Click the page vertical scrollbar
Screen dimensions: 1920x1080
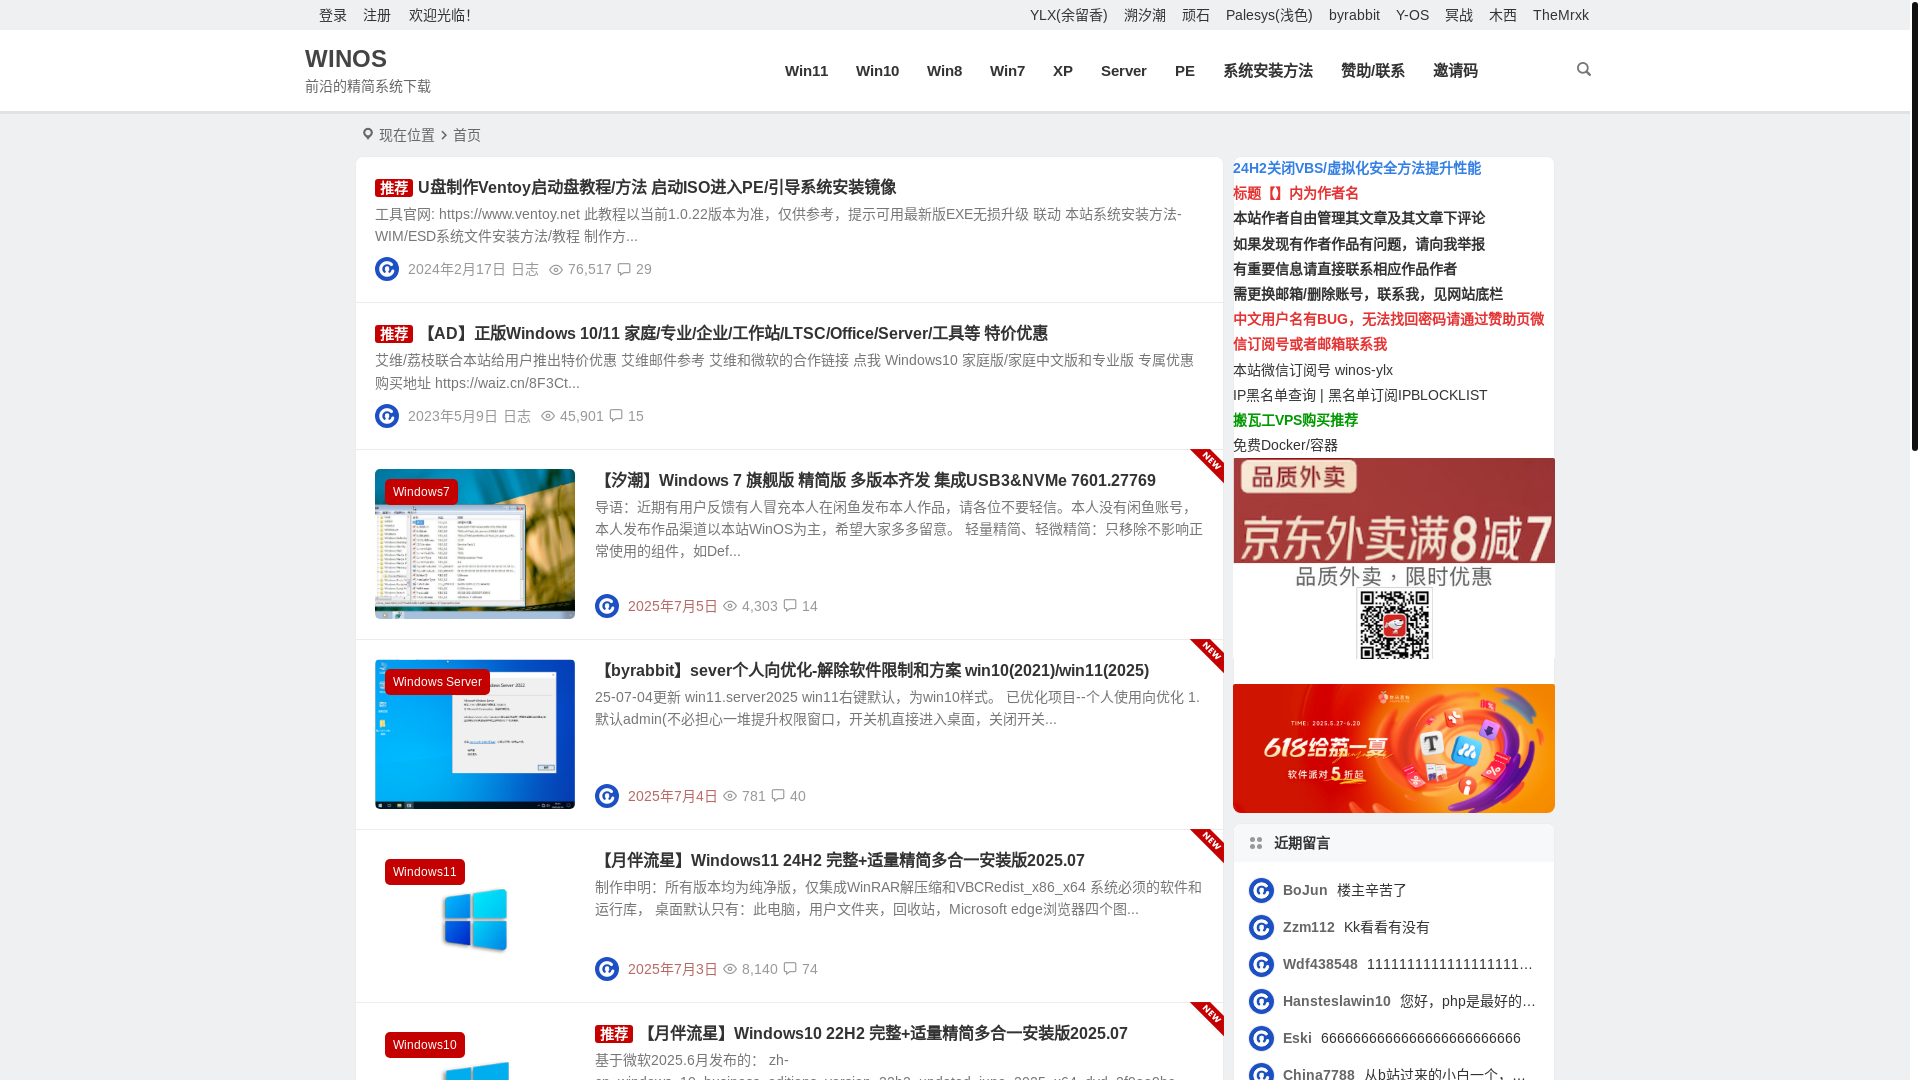1914,228
